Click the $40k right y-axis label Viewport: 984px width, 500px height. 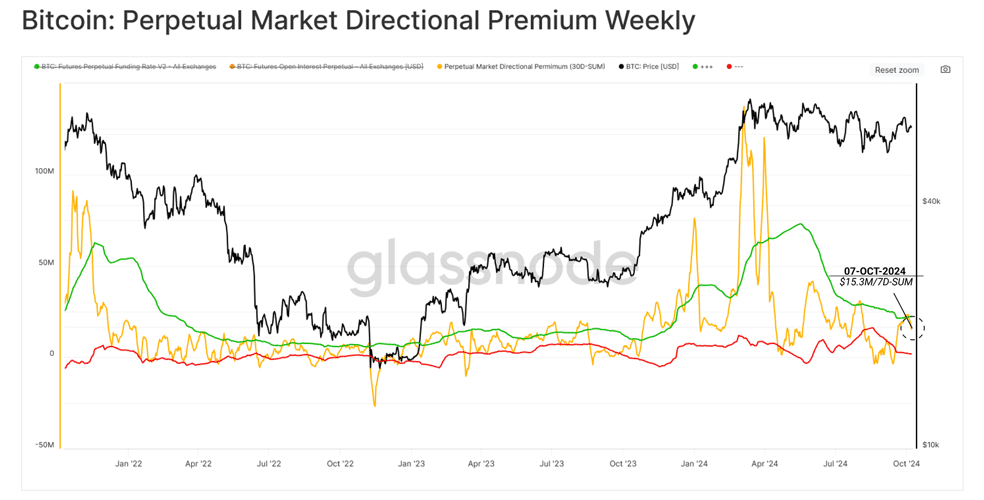pyautogui.click(x=931, y=201)
